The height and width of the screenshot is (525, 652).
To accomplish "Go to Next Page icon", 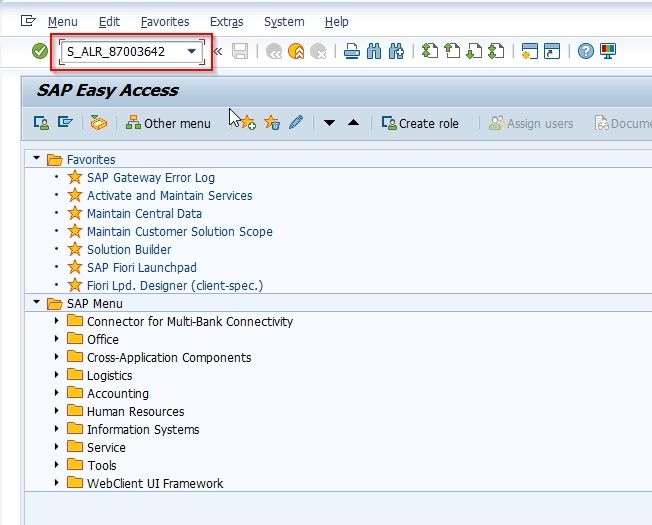I will point(474,51).
